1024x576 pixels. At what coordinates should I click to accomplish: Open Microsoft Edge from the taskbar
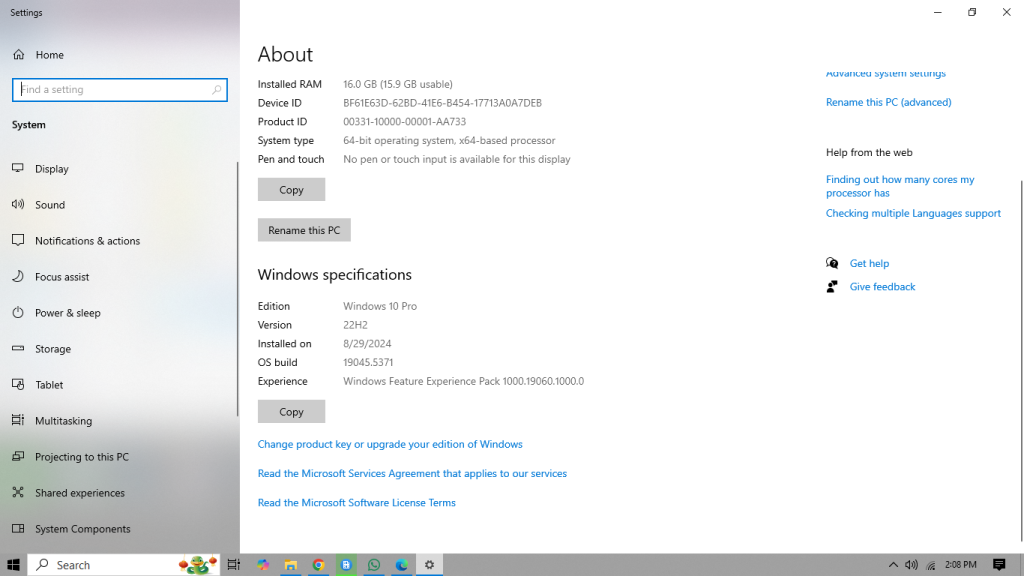pyautogui.click(x=401, y=565)
